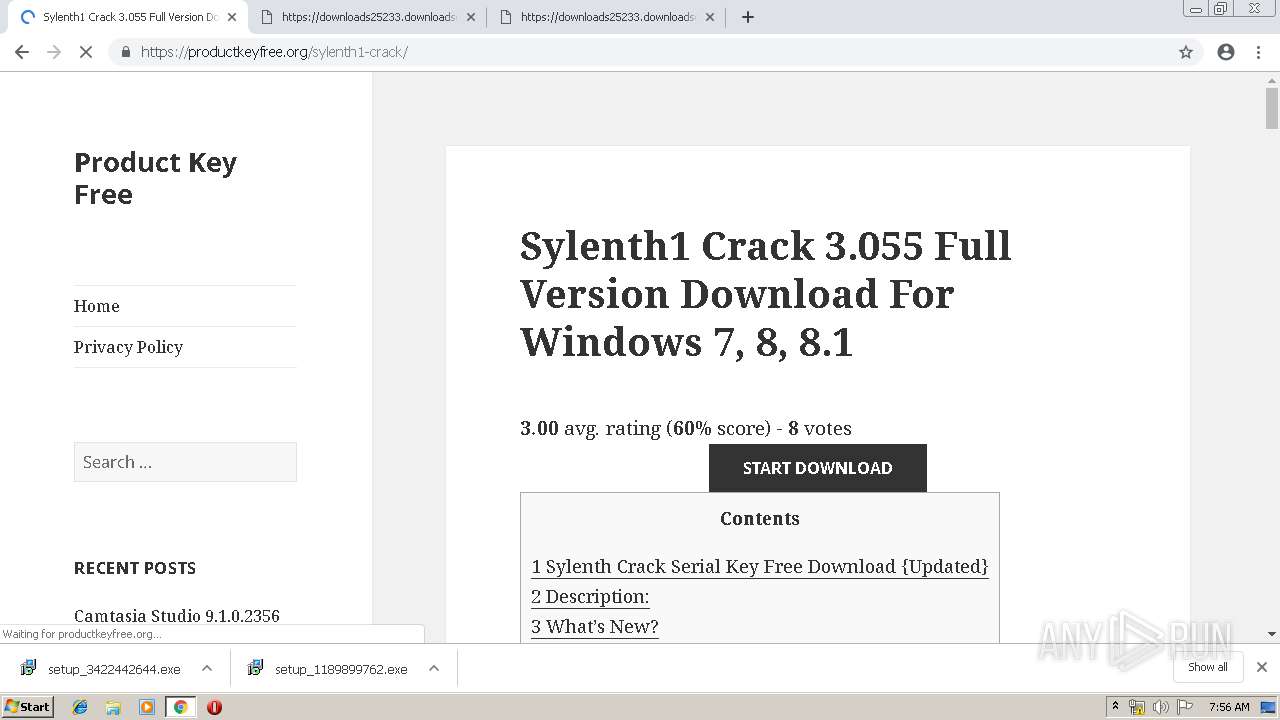Click the vertical scrollbar thumb
The image size is (1280, 720).
coord(1272,109)
